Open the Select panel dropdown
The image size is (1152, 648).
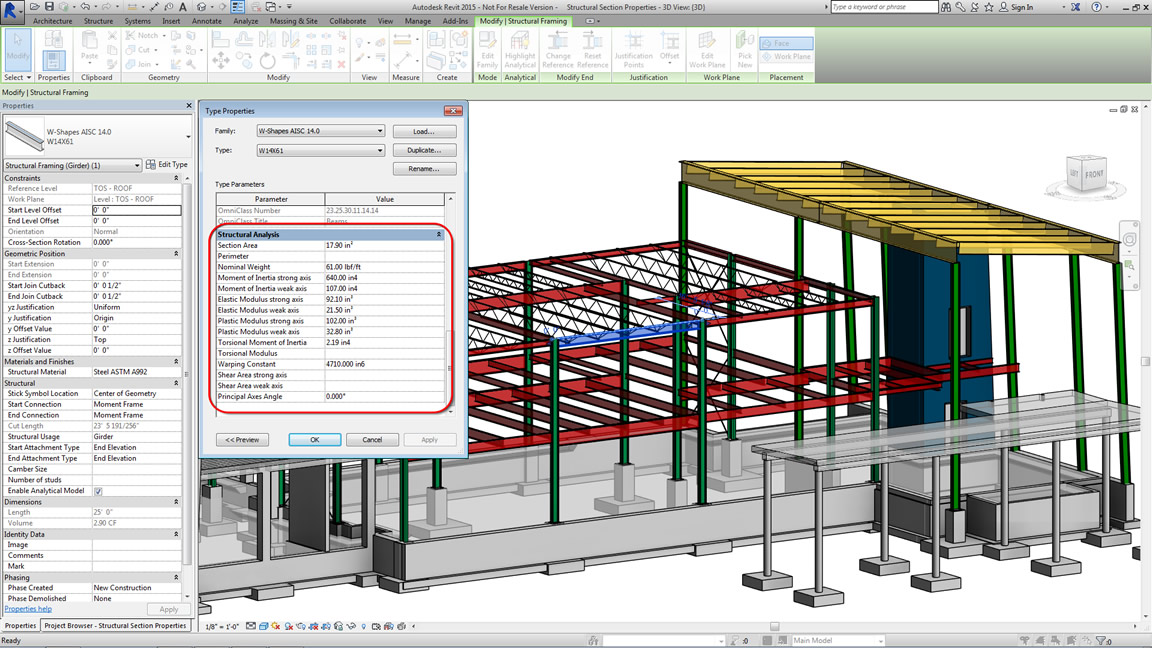click(x=18, y=77)
